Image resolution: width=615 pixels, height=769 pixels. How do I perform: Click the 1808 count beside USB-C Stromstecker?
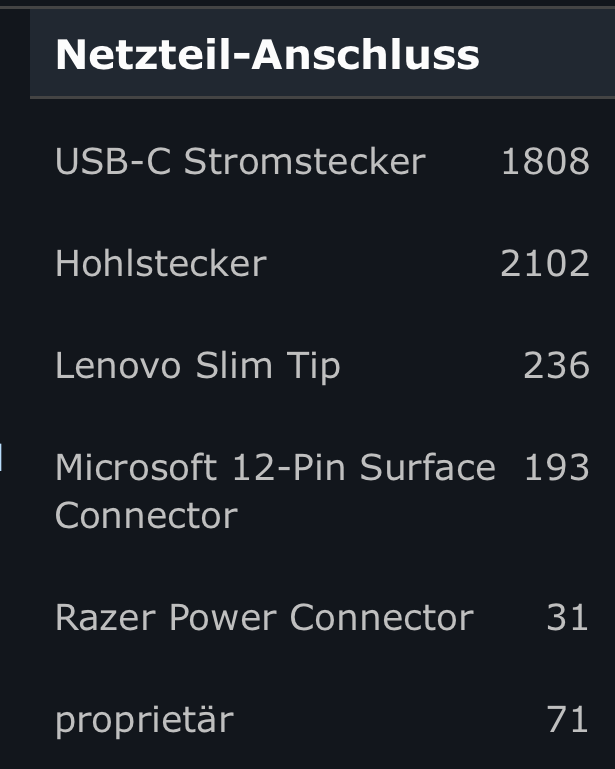point(545,161)
